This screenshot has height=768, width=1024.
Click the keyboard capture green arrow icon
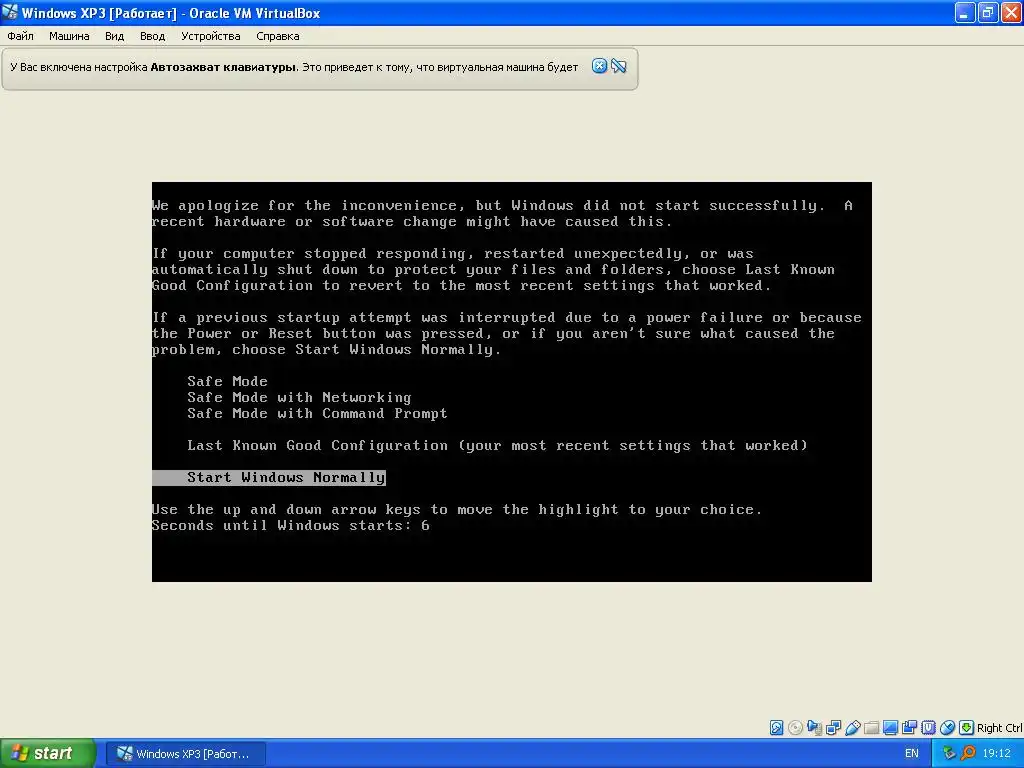pyautogui.click(x=967, y=728)
